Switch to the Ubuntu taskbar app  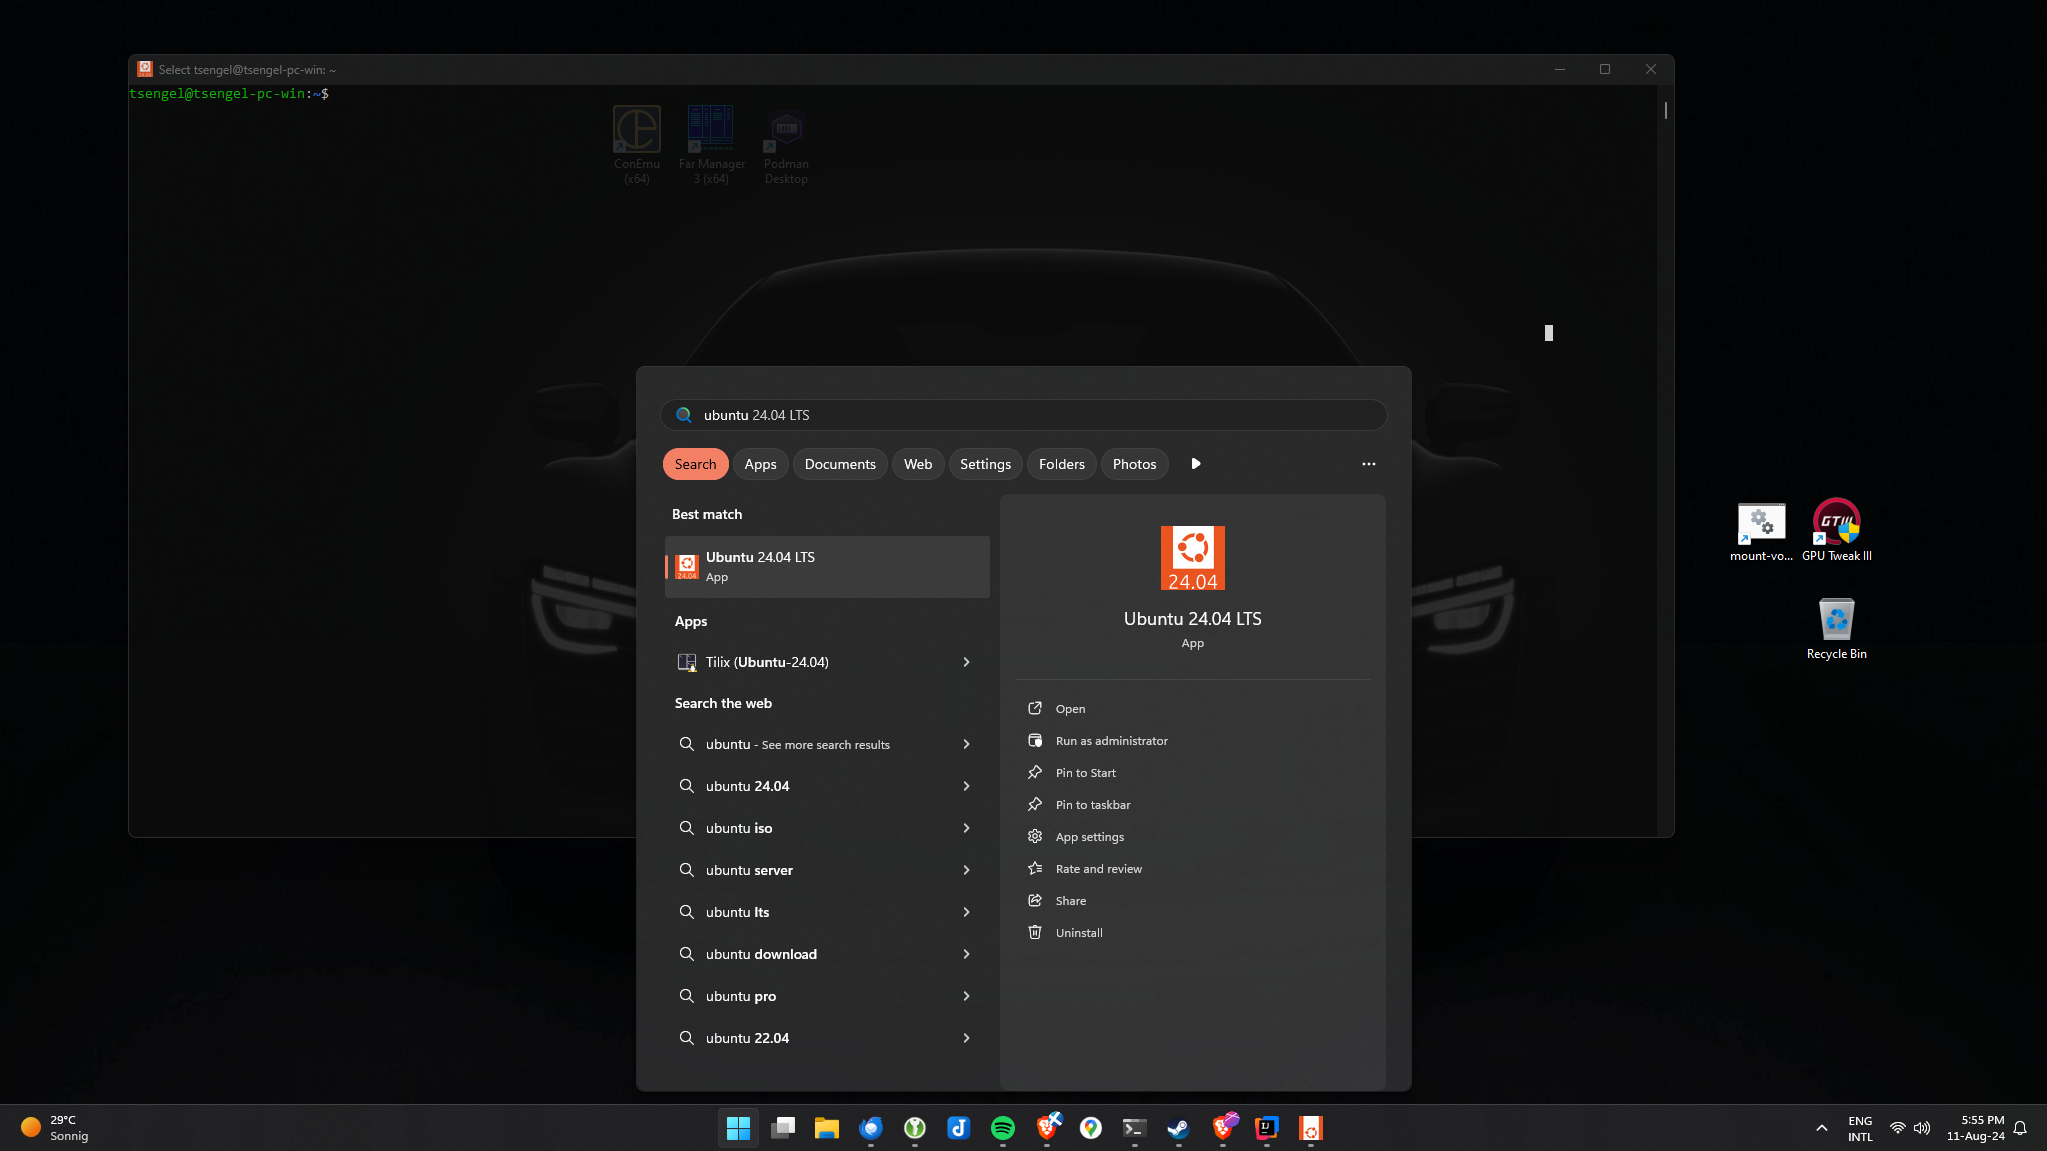tap(1311, 1128)
